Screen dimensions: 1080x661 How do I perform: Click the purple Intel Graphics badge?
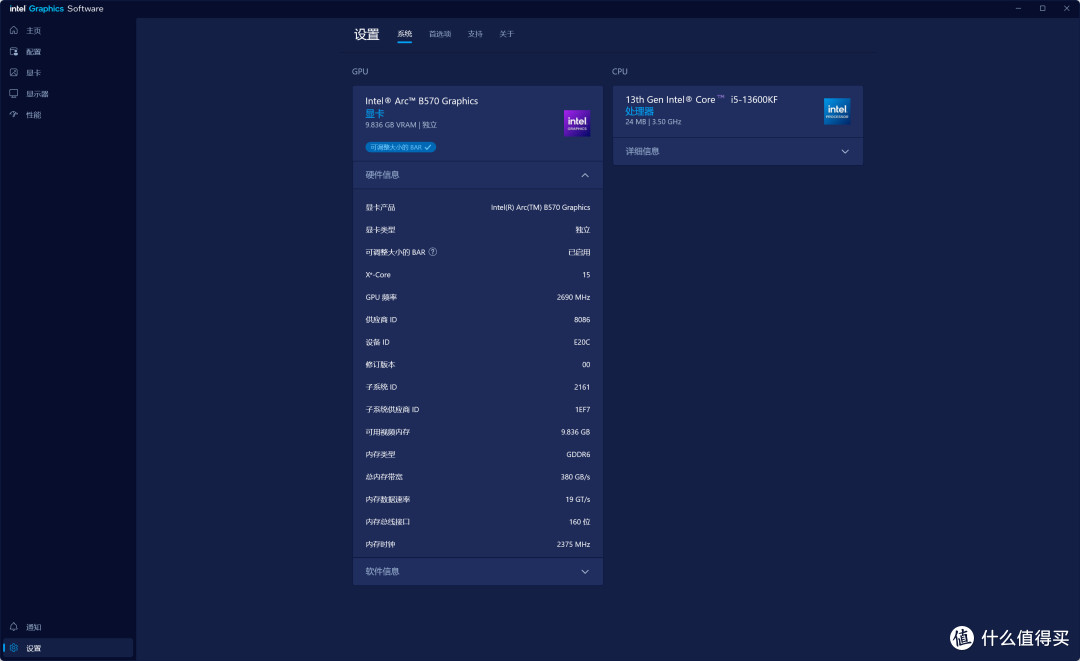pyautogui.click(x=577, y=123)
